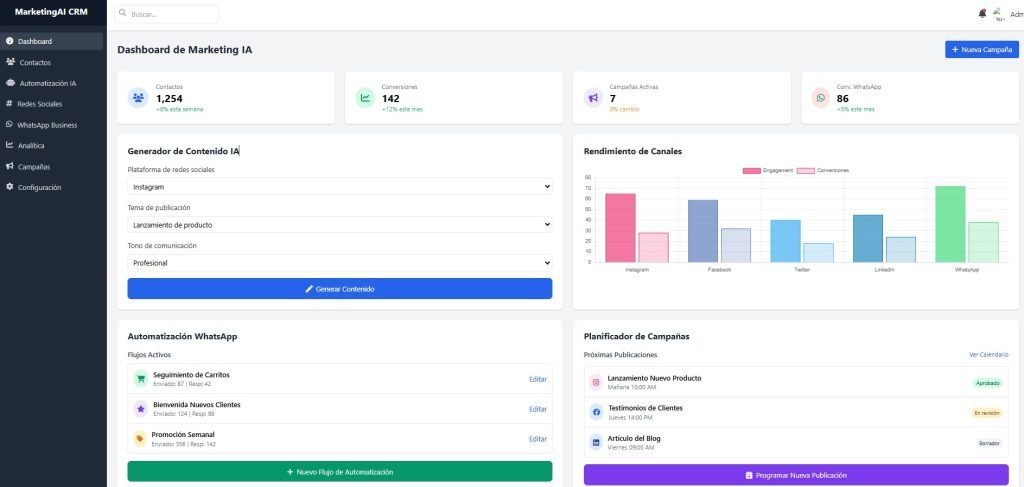This screenshot has height=487, width=1024.
Task: Open the Ver Calendario link
Action: coord(988,355)
